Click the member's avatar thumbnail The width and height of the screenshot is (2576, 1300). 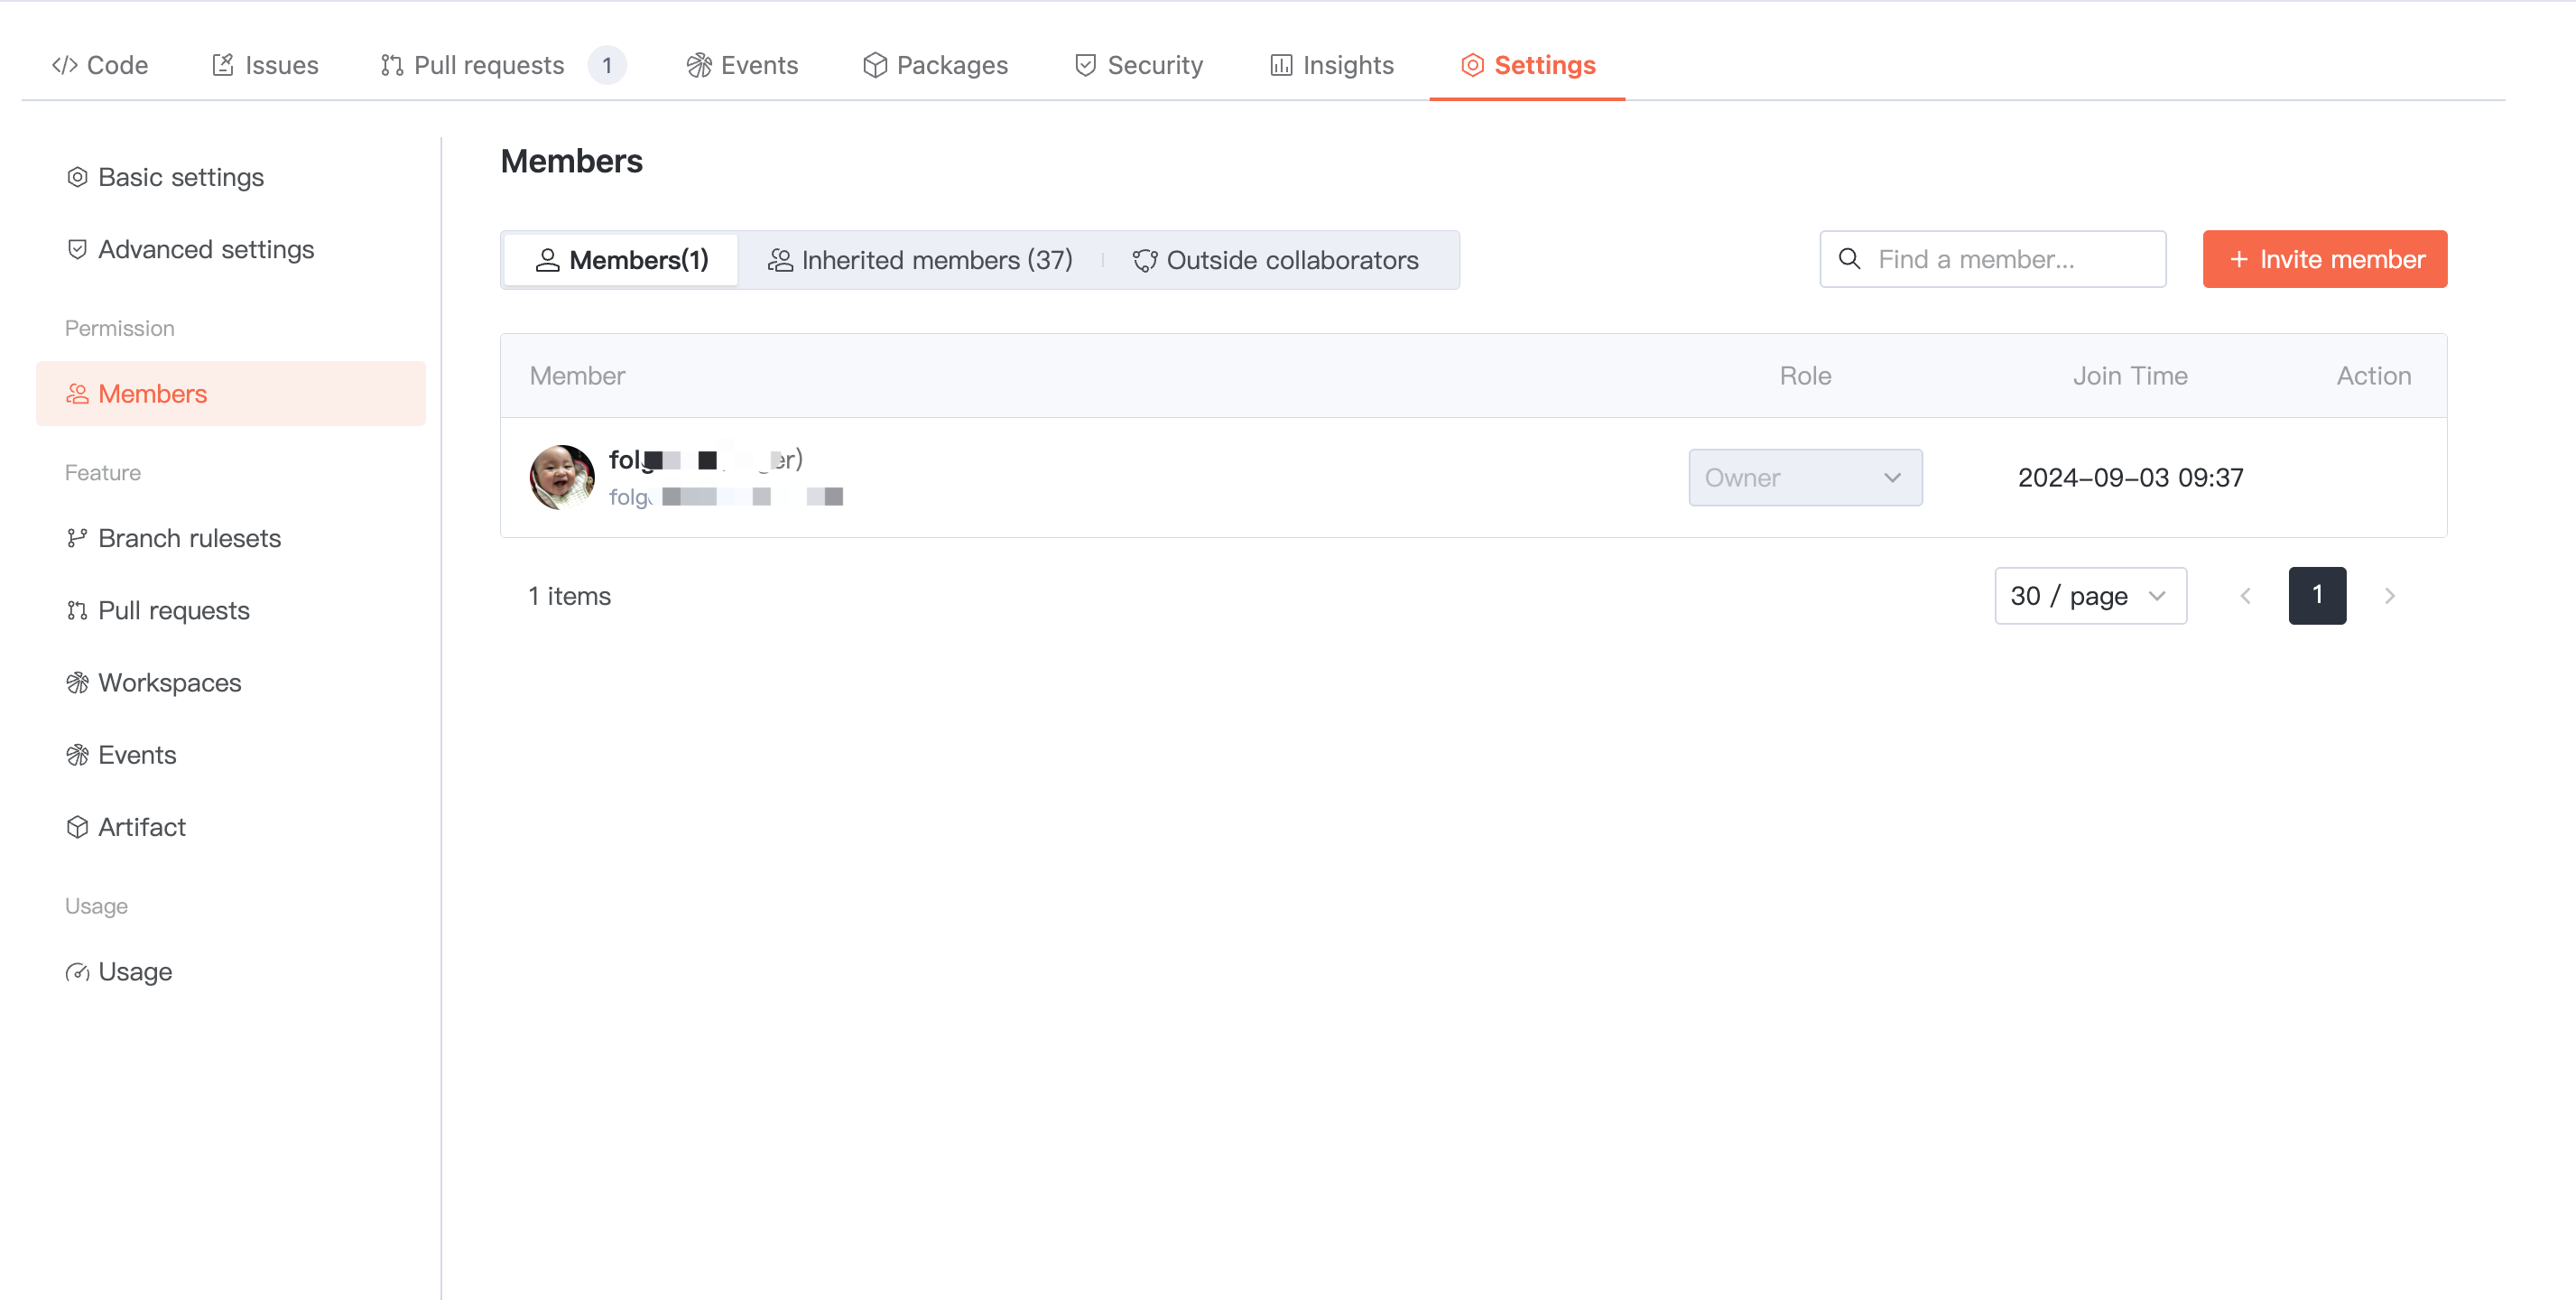click(x=561, y=477)
